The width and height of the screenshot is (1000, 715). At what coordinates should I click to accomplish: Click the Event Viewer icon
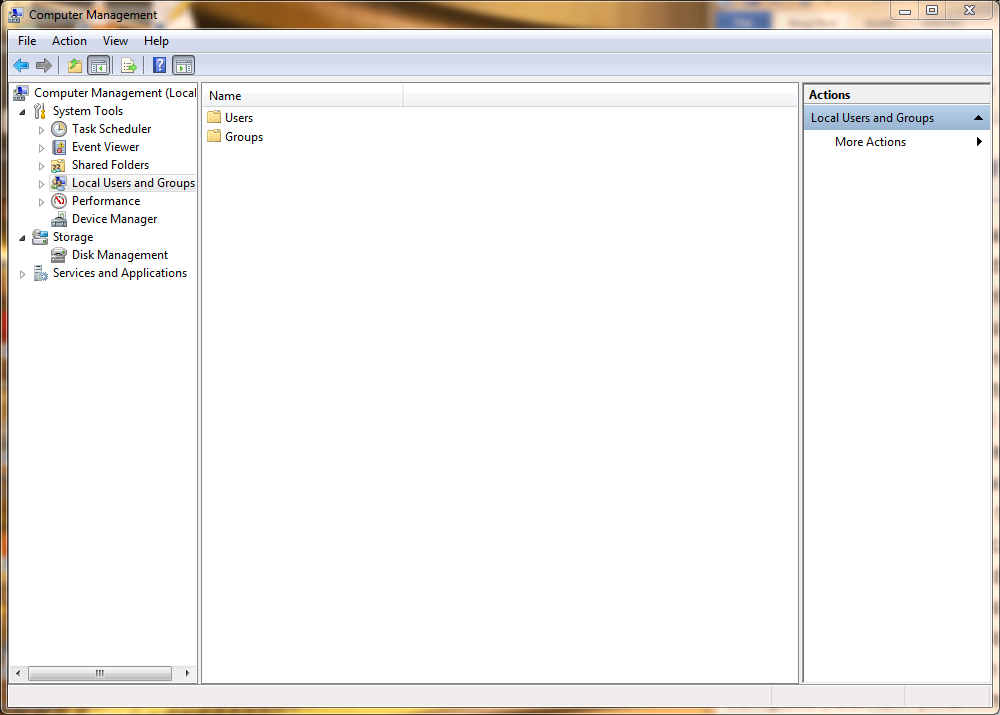click(x=59, y=147)
